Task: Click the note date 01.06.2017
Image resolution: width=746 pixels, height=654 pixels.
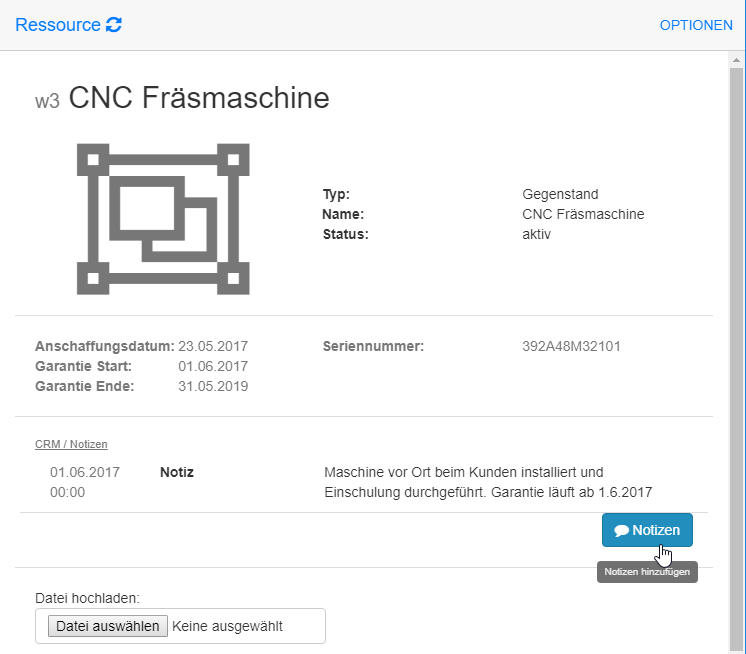Action: click(x=85, y=472)
